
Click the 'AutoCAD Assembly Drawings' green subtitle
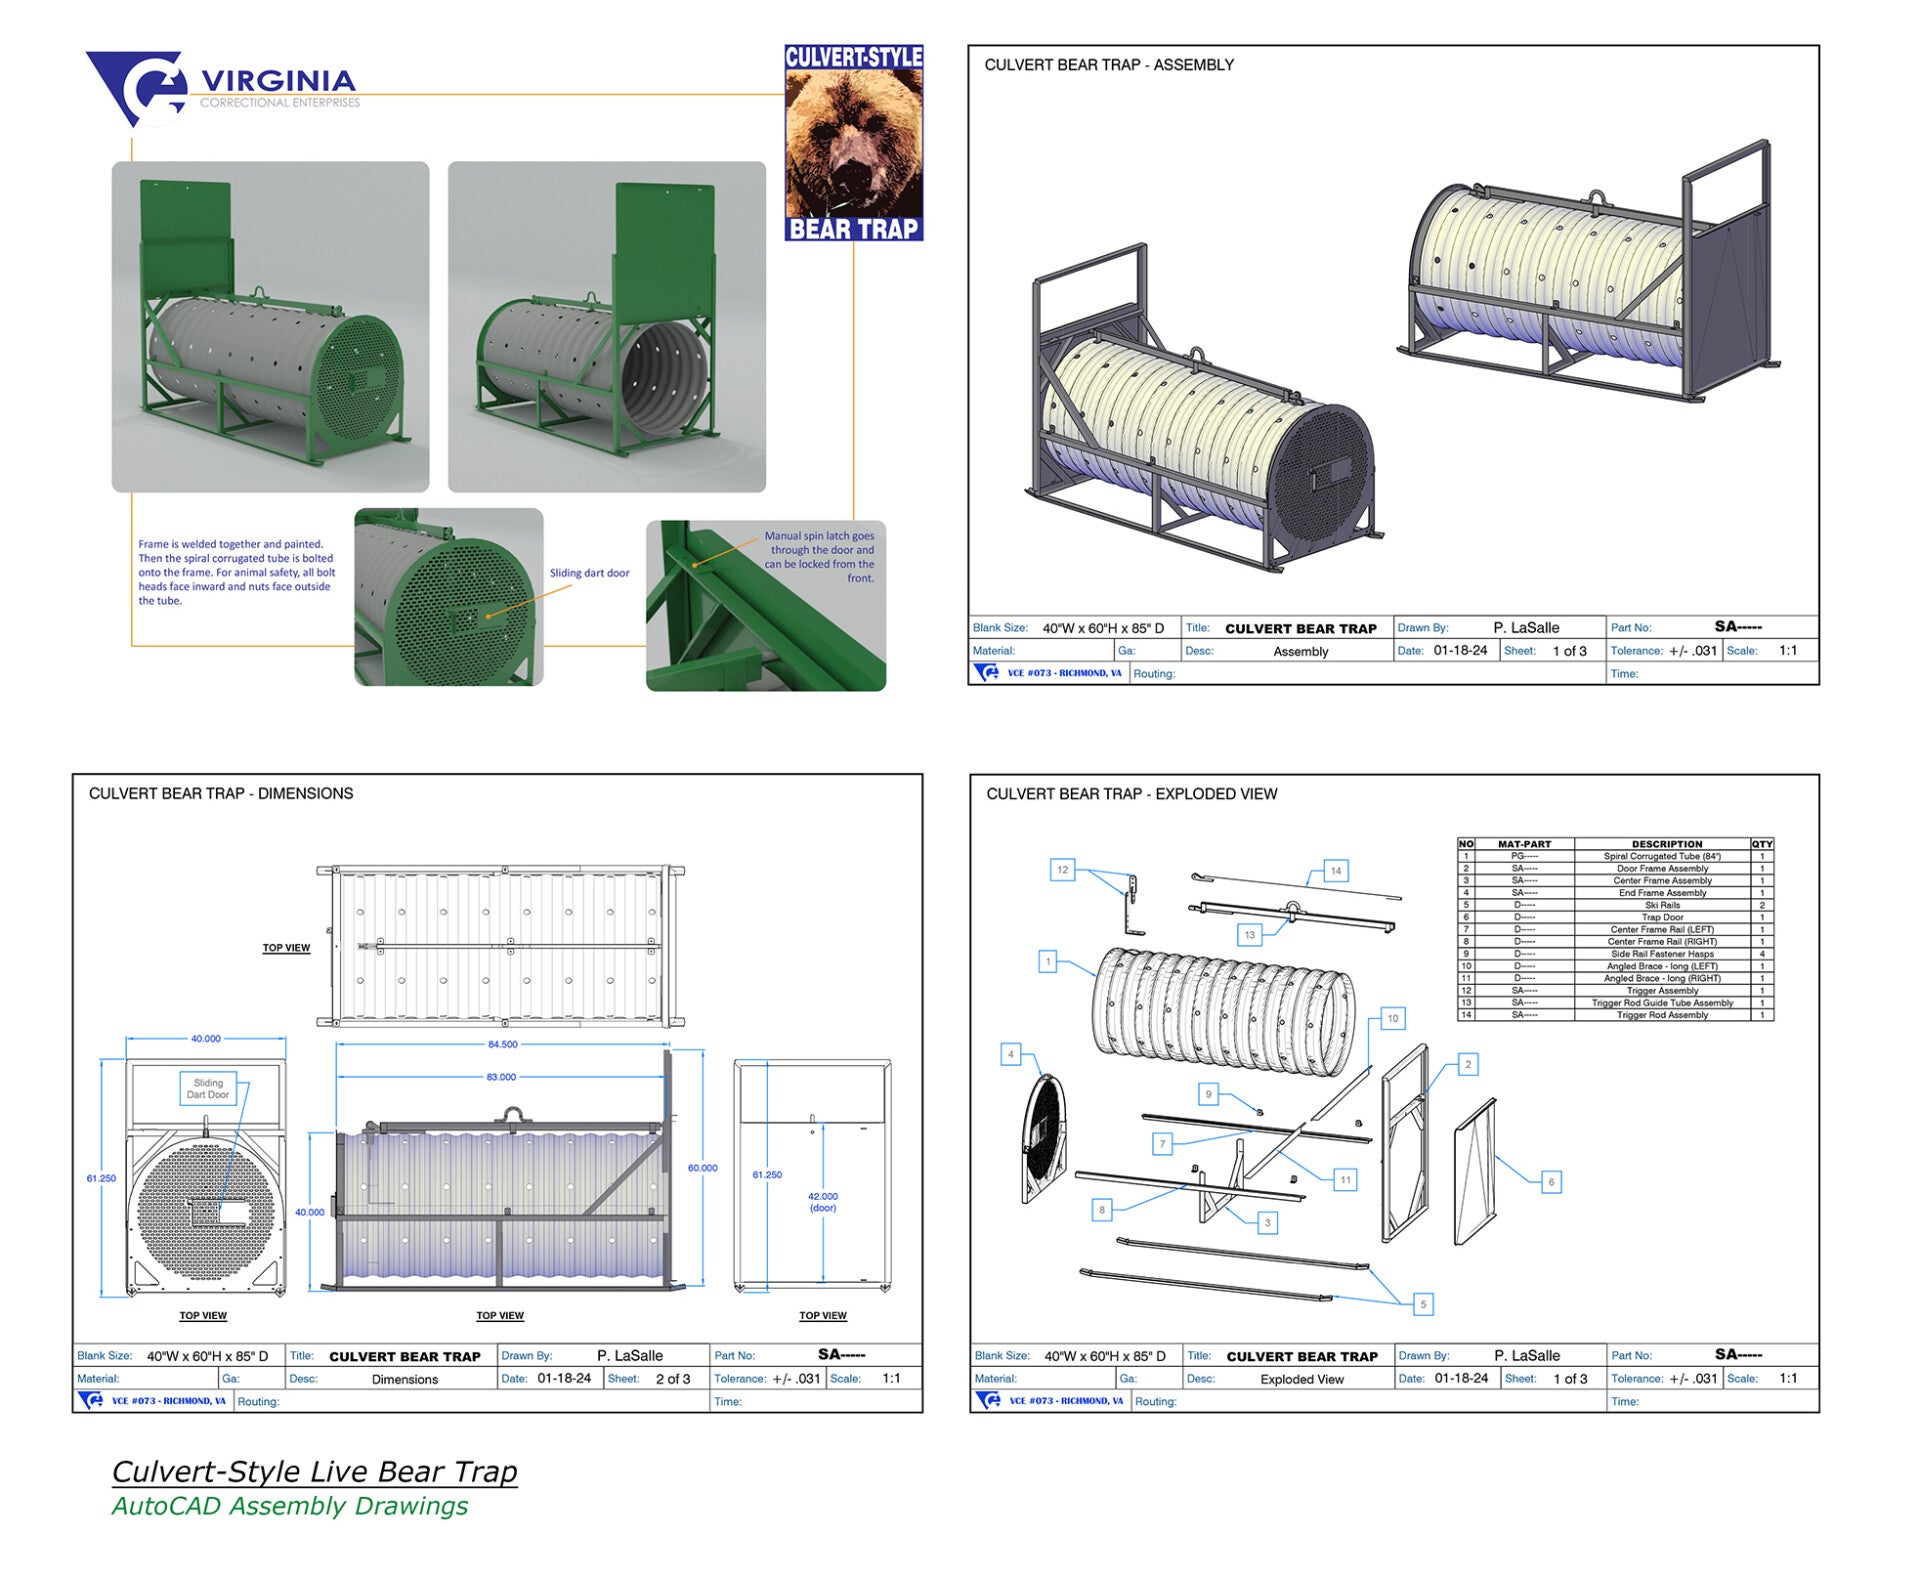(290, 1506)
